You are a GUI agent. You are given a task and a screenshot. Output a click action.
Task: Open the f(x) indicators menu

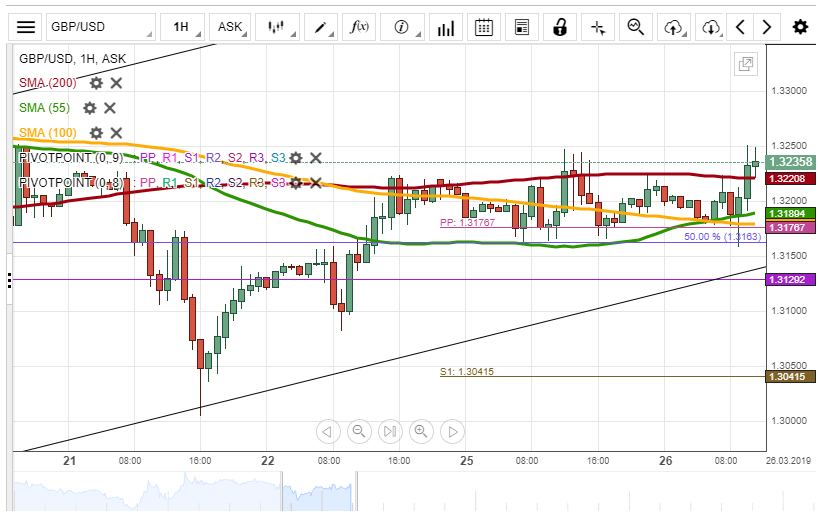(359, 27)
